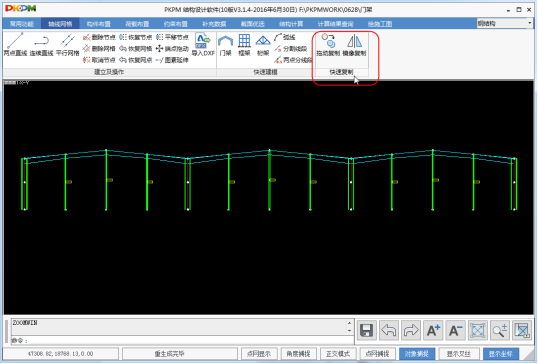
Task: Enable angle snap (角度捕捉)
Action: point(298,354)
